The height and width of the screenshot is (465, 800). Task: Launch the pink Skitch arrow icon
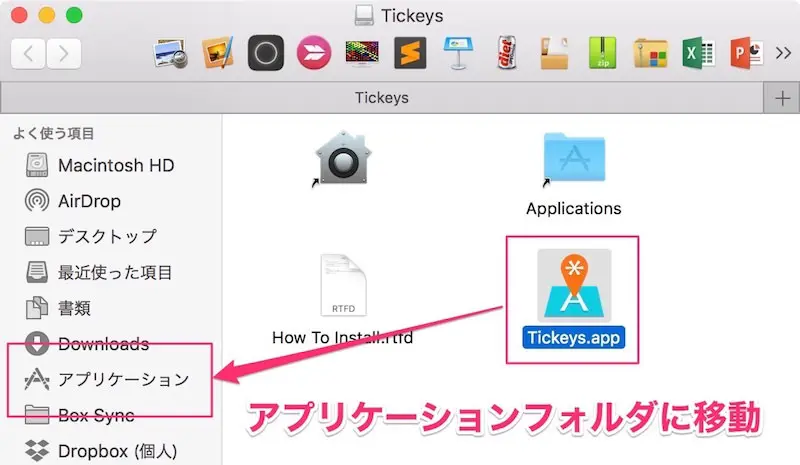(x=314, y=53)
